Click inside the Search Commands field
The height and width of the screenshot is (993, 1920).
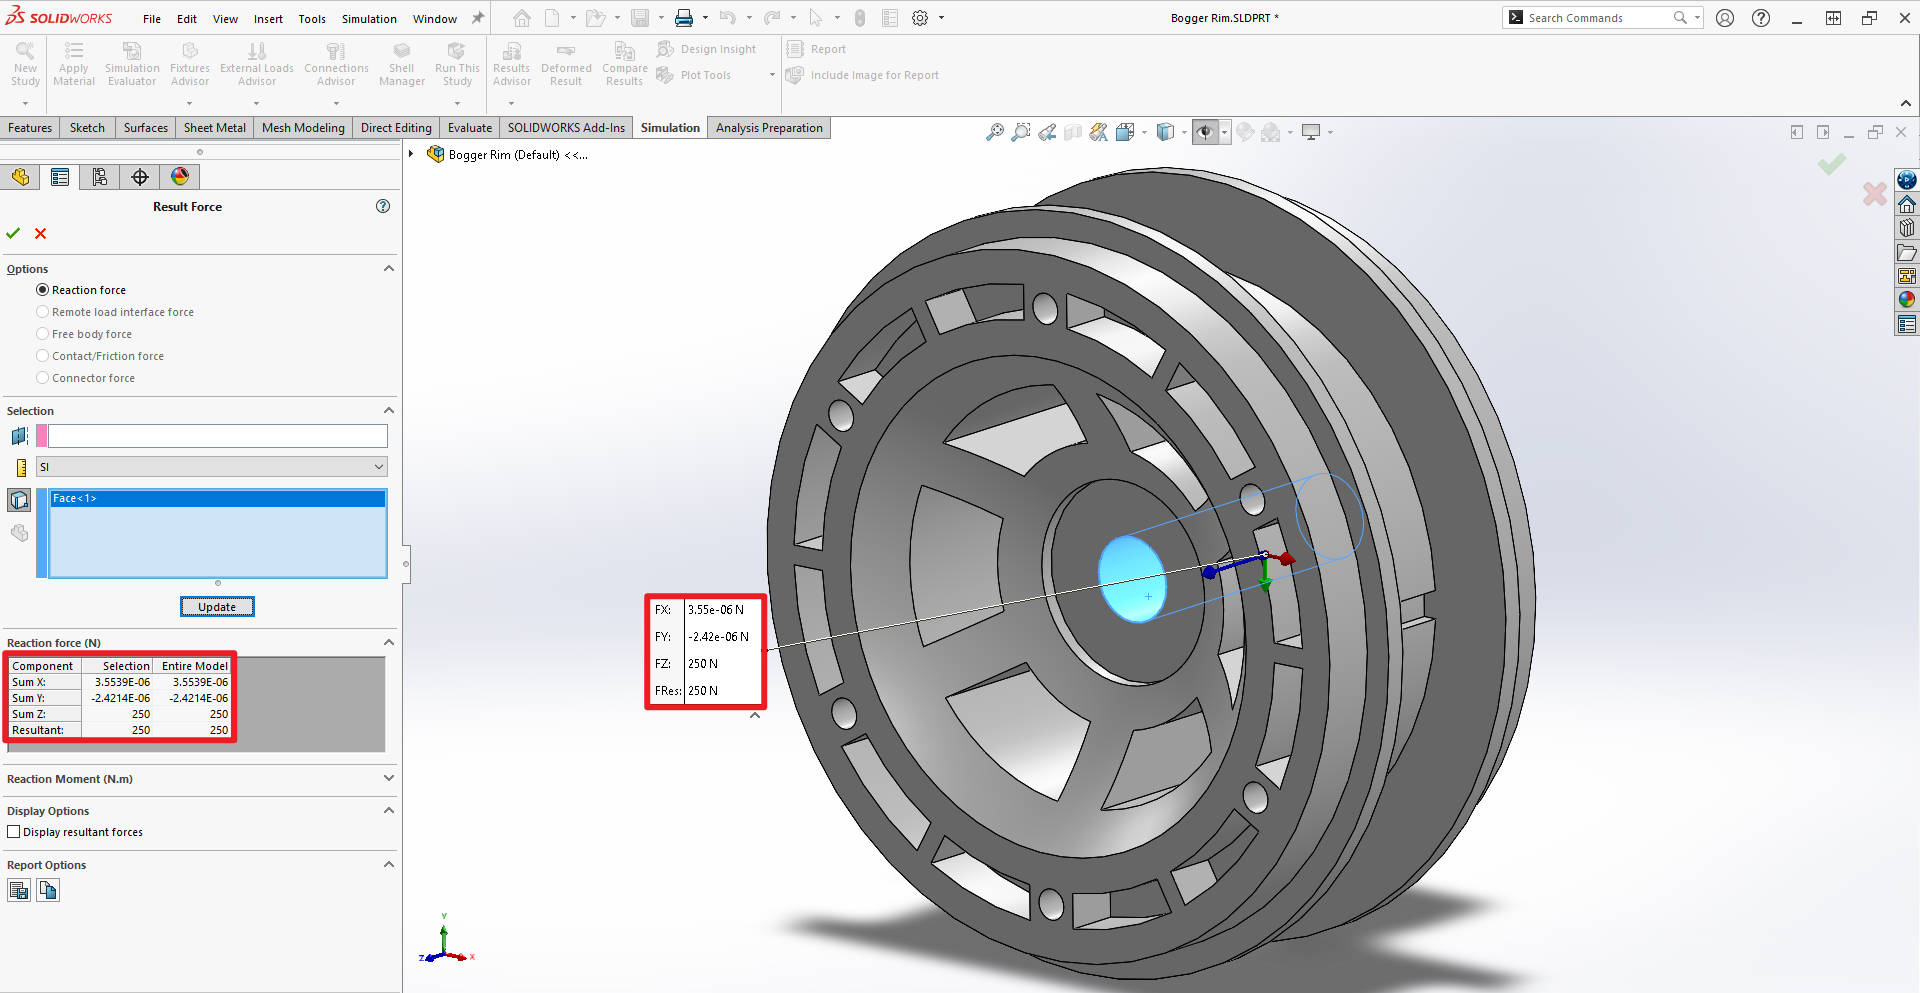point(1590,17)
